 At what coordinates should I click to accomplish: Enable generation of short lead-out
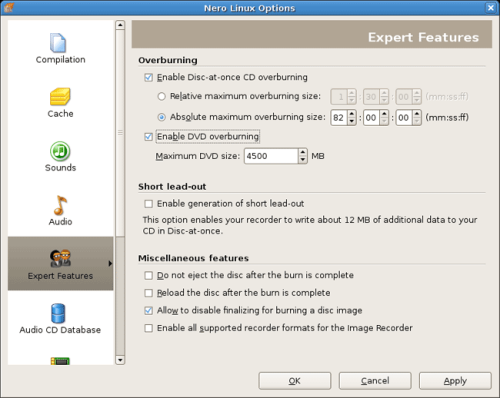tap(148, 204)
